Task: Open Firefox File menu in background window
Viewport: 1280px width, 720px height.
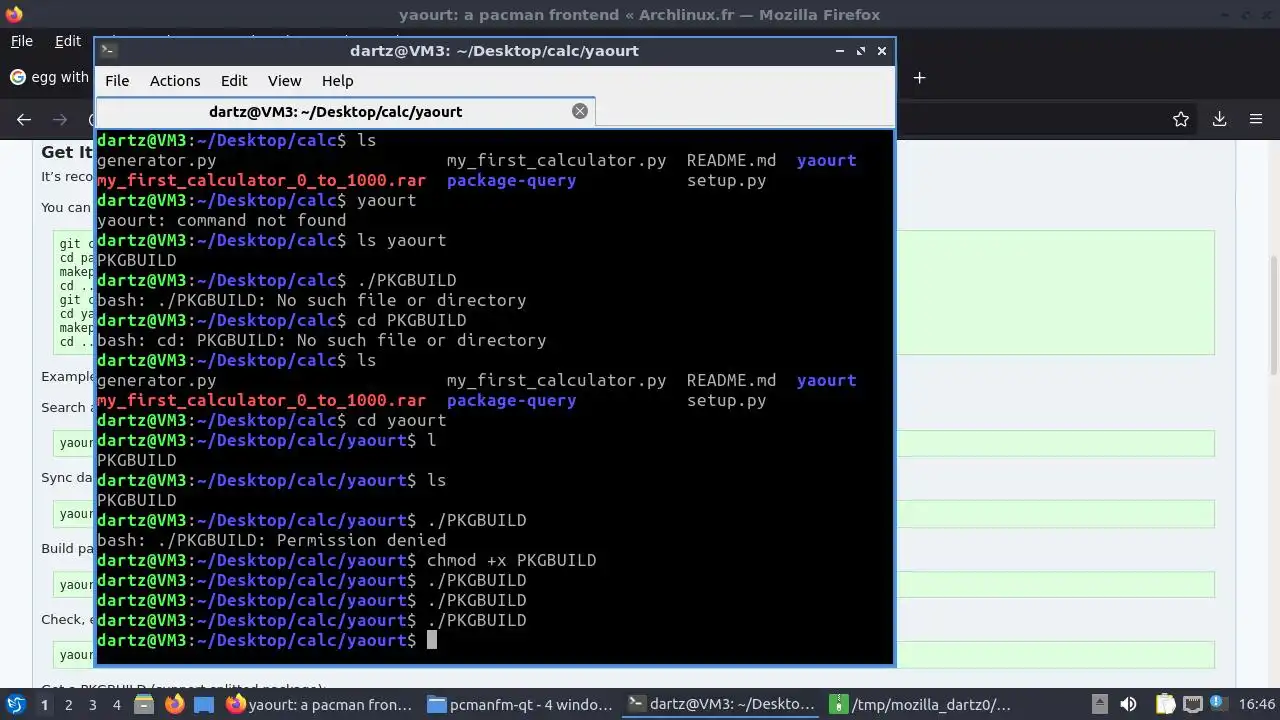Action: point(22,41)
